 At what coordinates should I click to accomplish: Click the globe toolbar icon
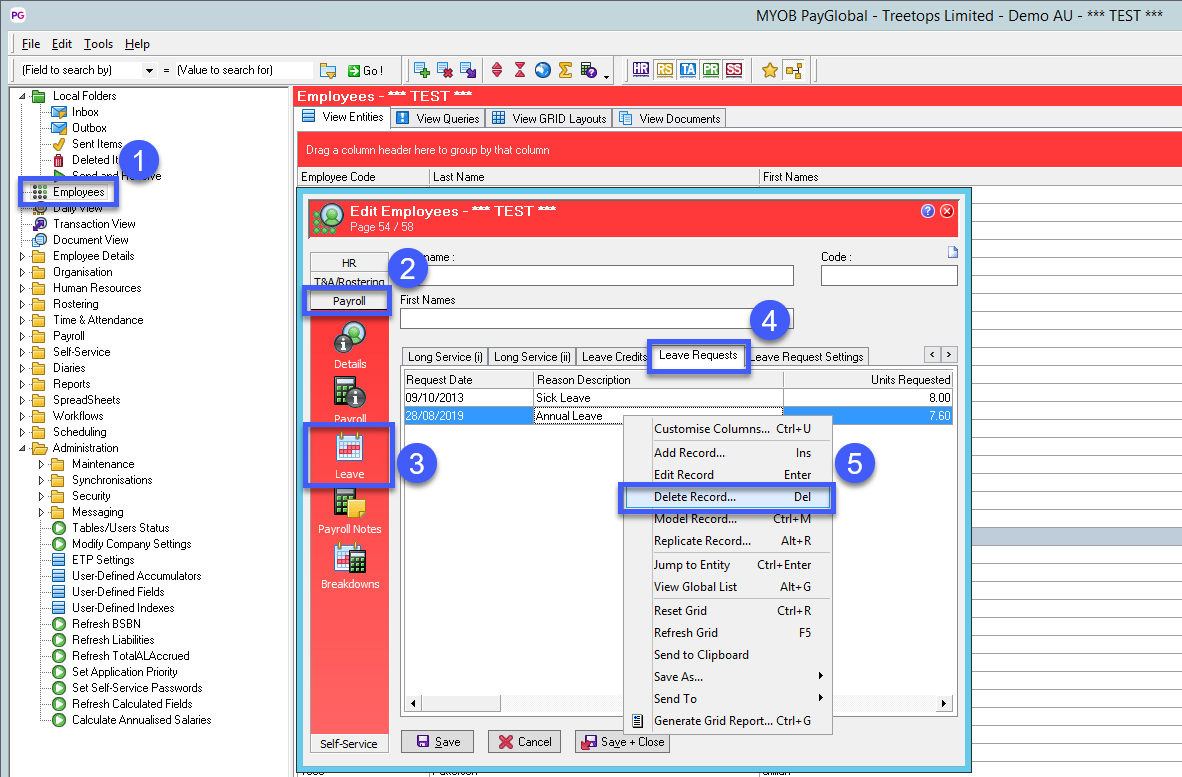coord(542,69)
